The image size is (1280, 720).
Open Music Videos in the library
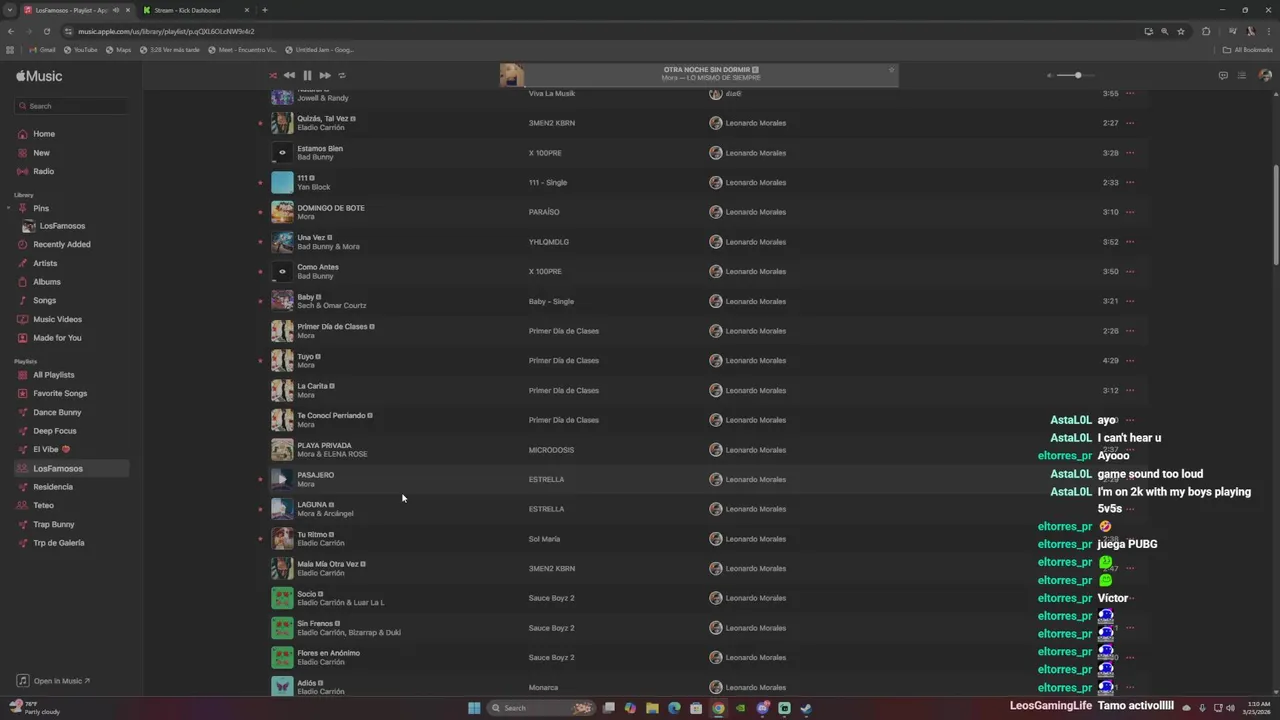pos(57,319)
